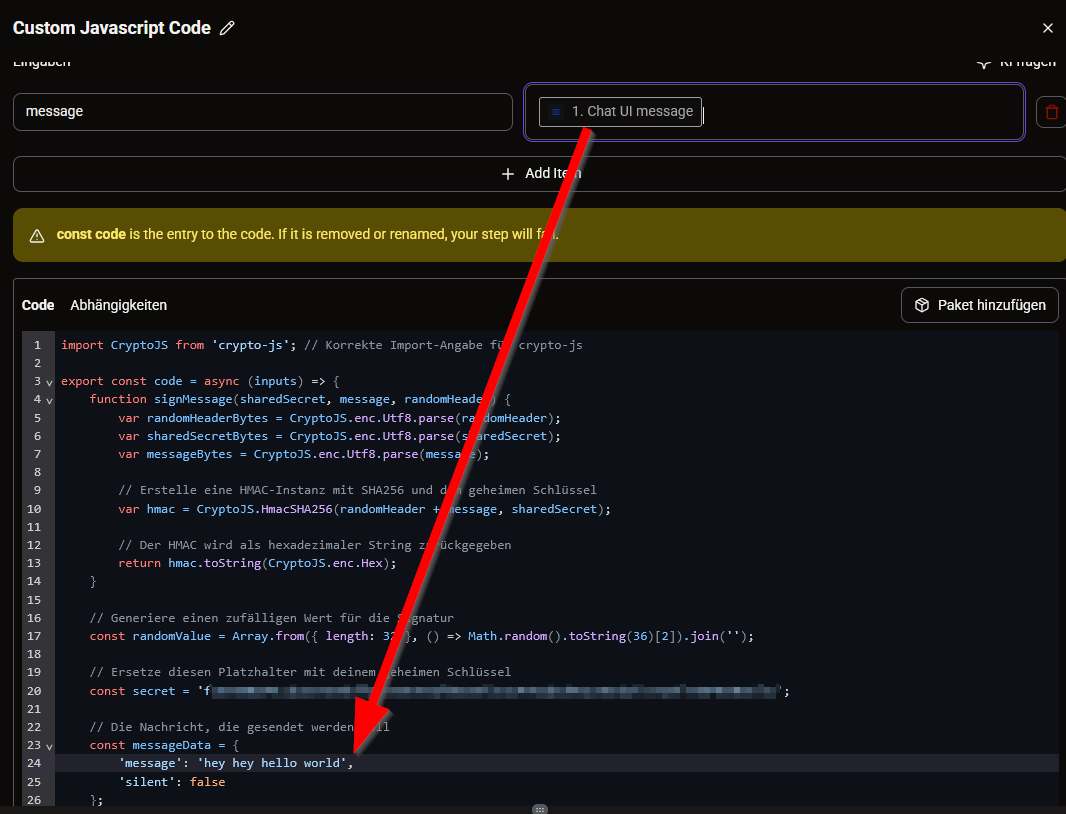Fold the signMessage function at line 4

(x=49, y=400)
